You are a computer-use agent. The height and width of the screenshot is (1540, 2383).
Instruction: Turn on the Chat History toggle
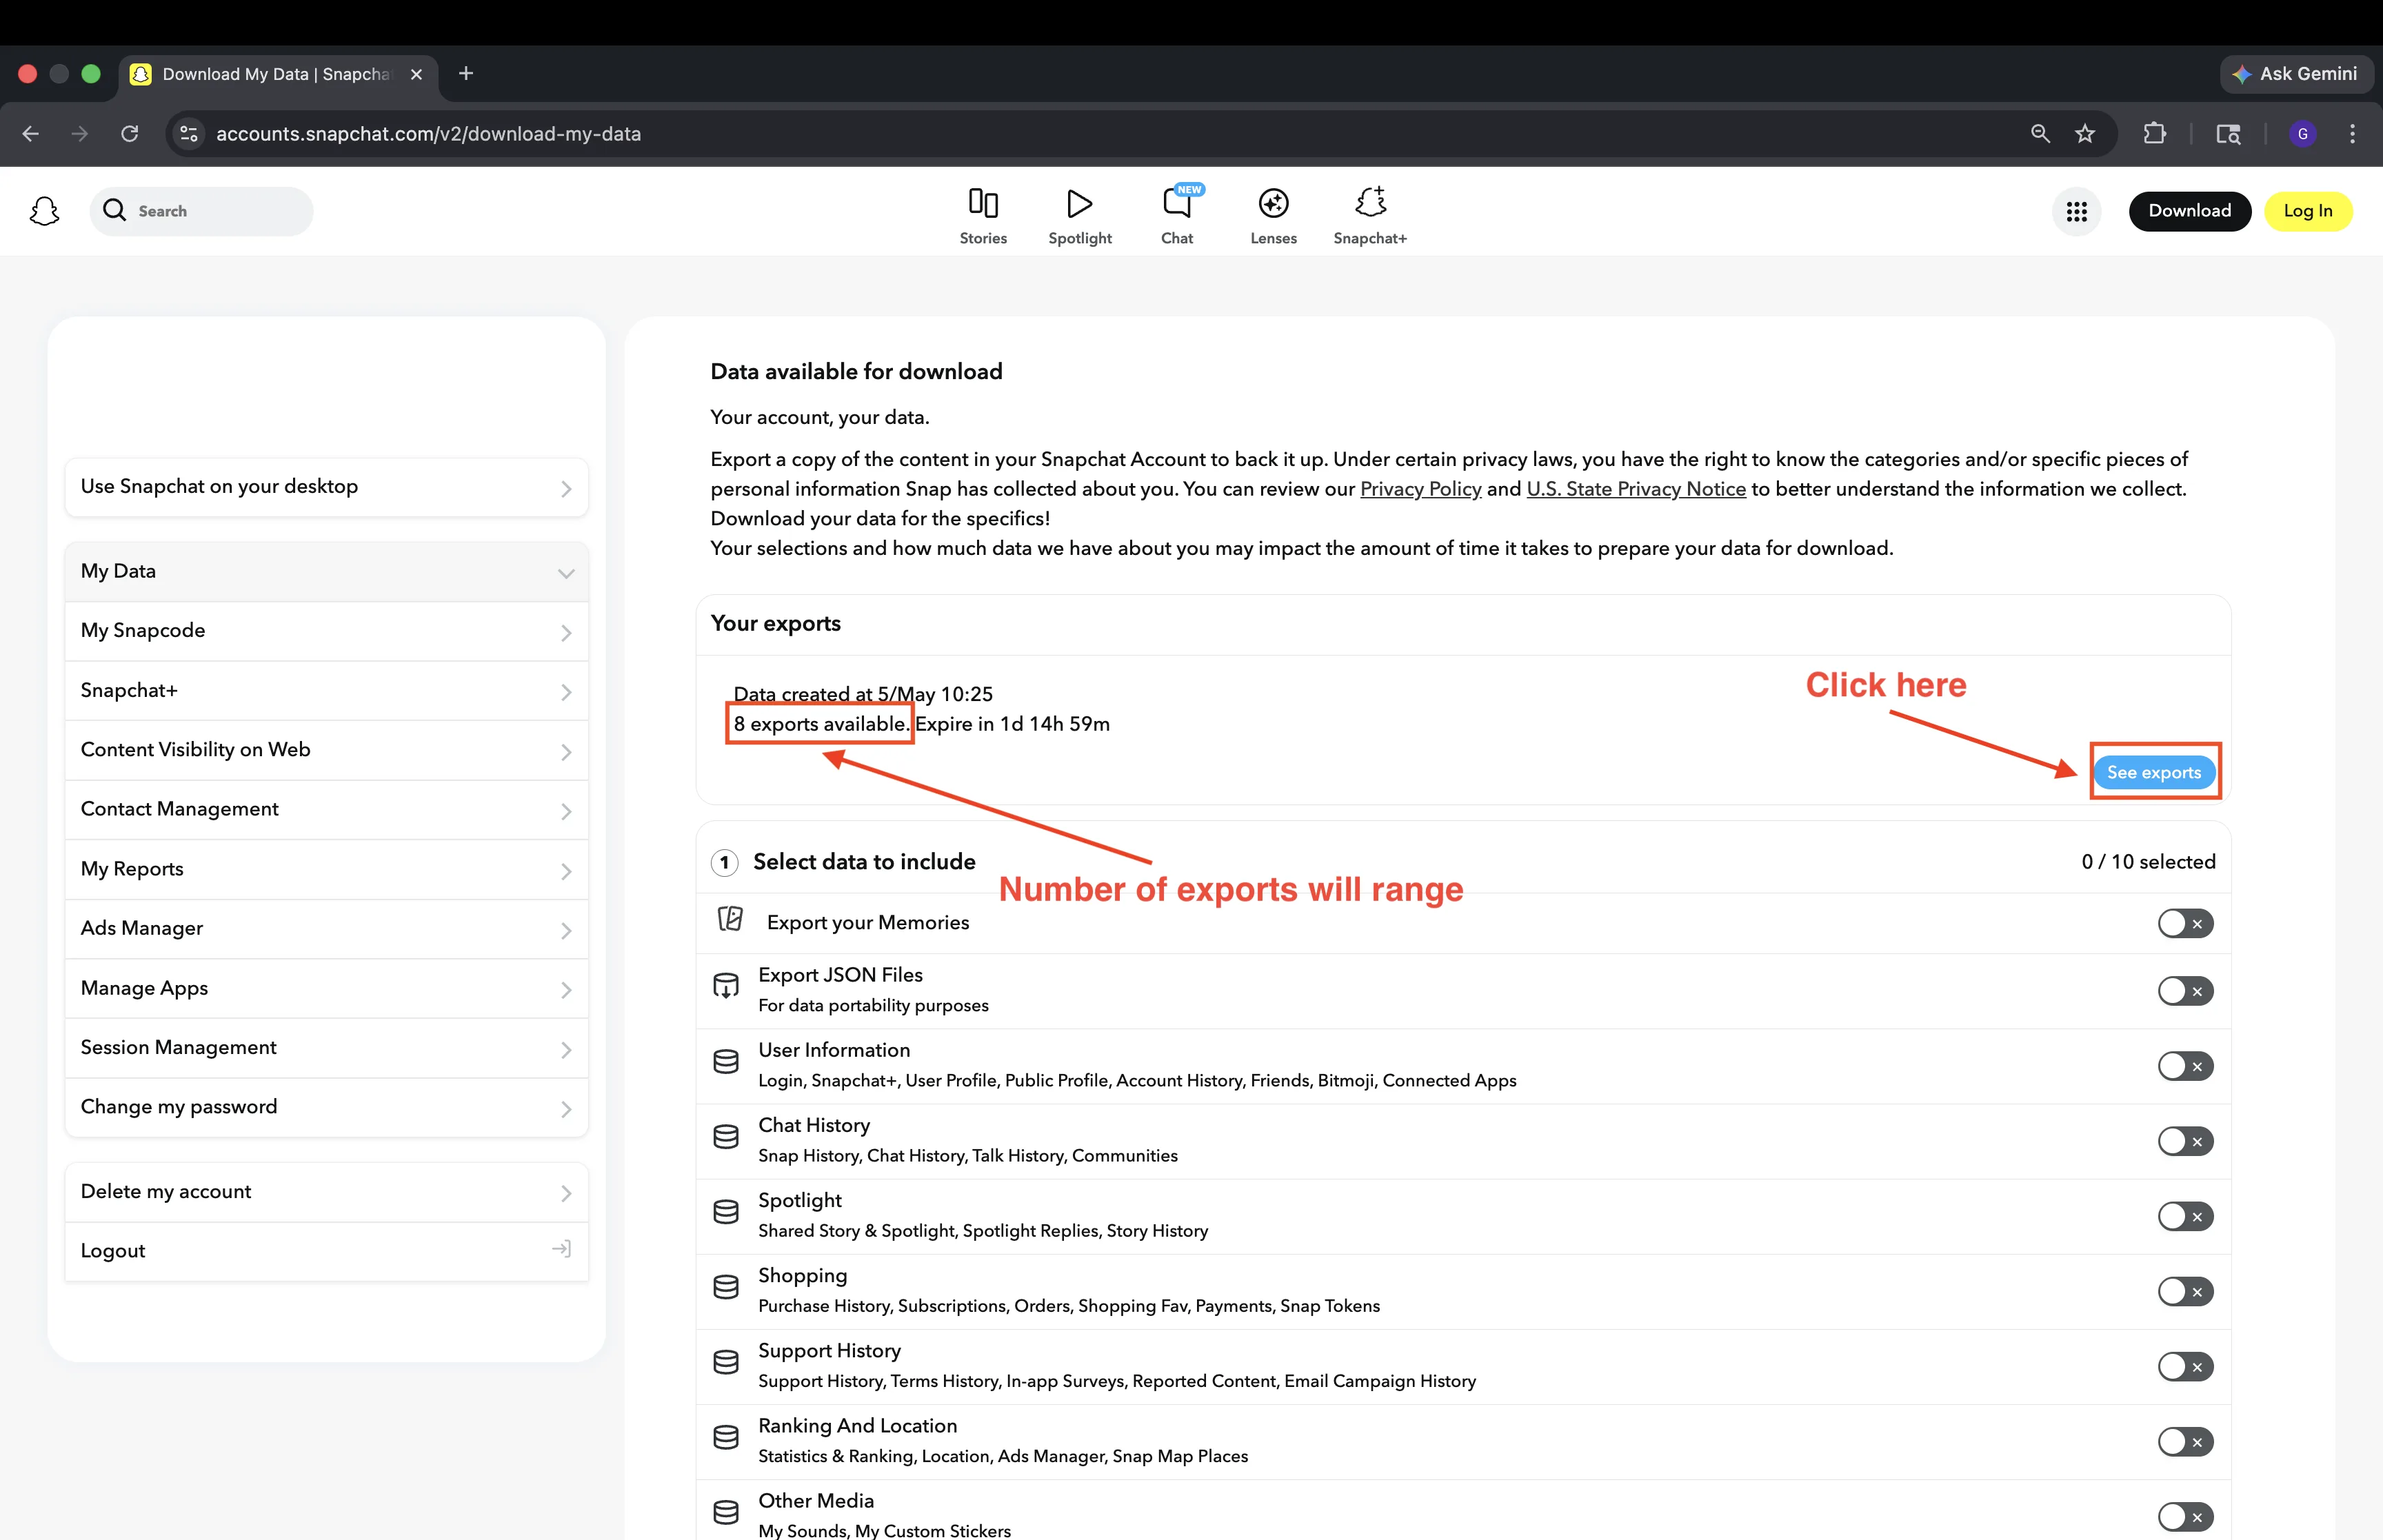[x=2185, y=1141]
